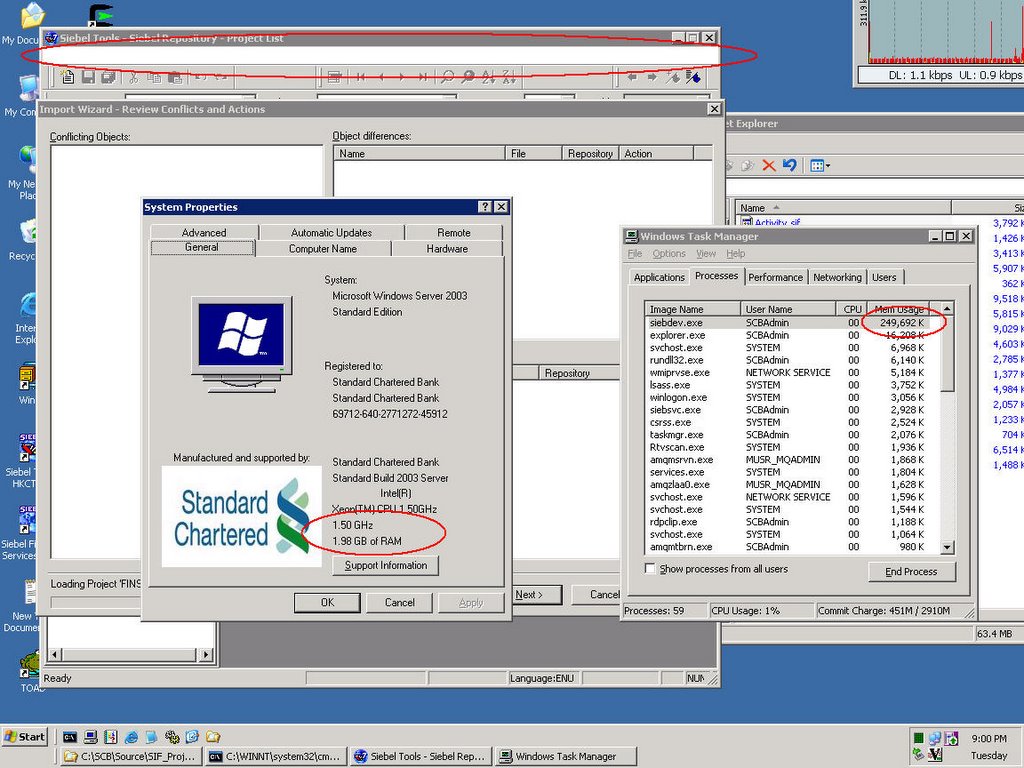Viewport: 1024px width, 768px height.
Task: Click the Name column header in Explorer
Action: coord(842,208)
